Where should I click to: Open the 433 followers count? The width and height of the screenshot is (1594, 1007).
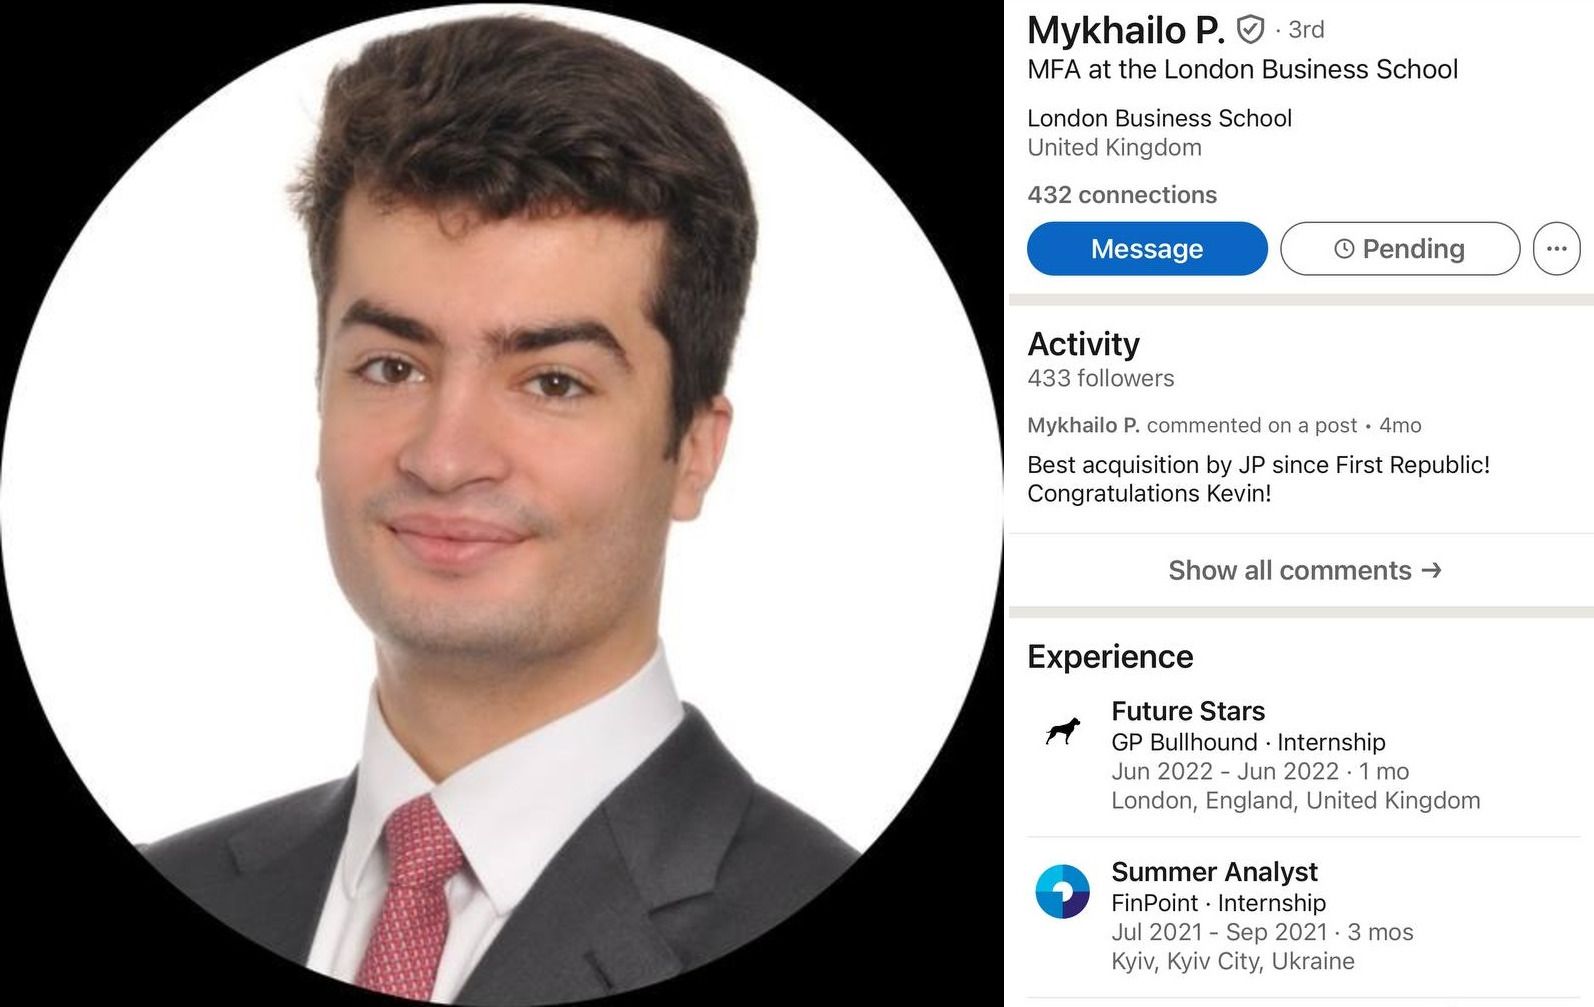1101,378
